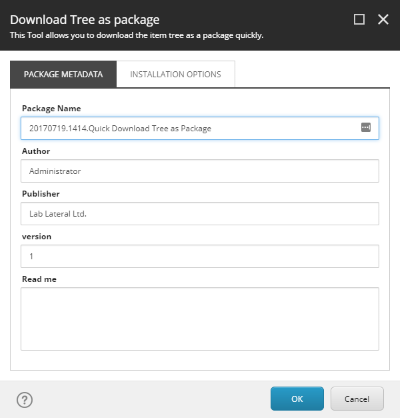The height and width of the screenshot is (418, 400).
Task: Click the Author label
Action: [x=36, y=151]
